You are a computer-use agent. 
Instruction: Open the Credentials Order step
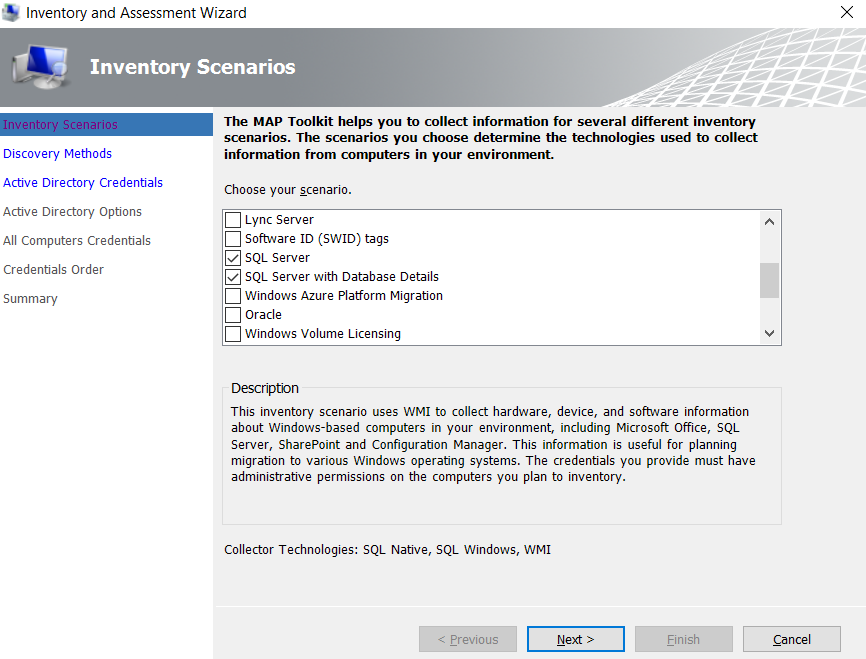pyautogui.click(x=53, y=269)
